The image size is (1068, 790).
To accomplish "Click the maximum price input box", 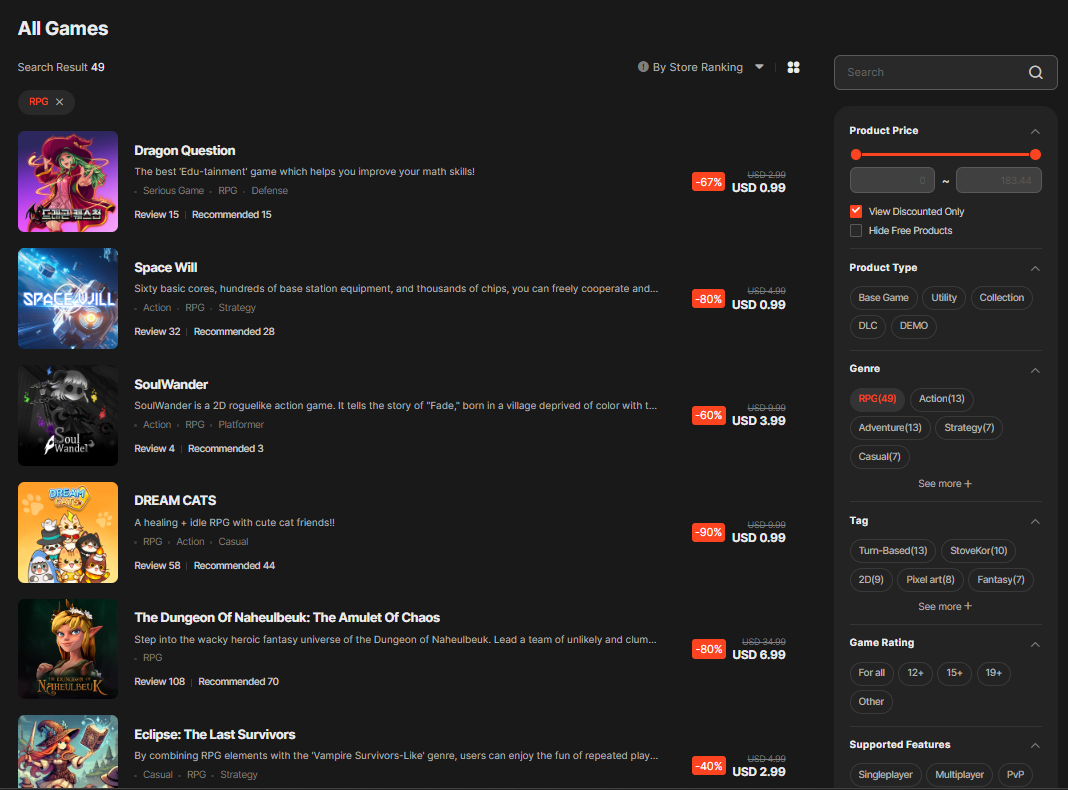I will 999,180.
